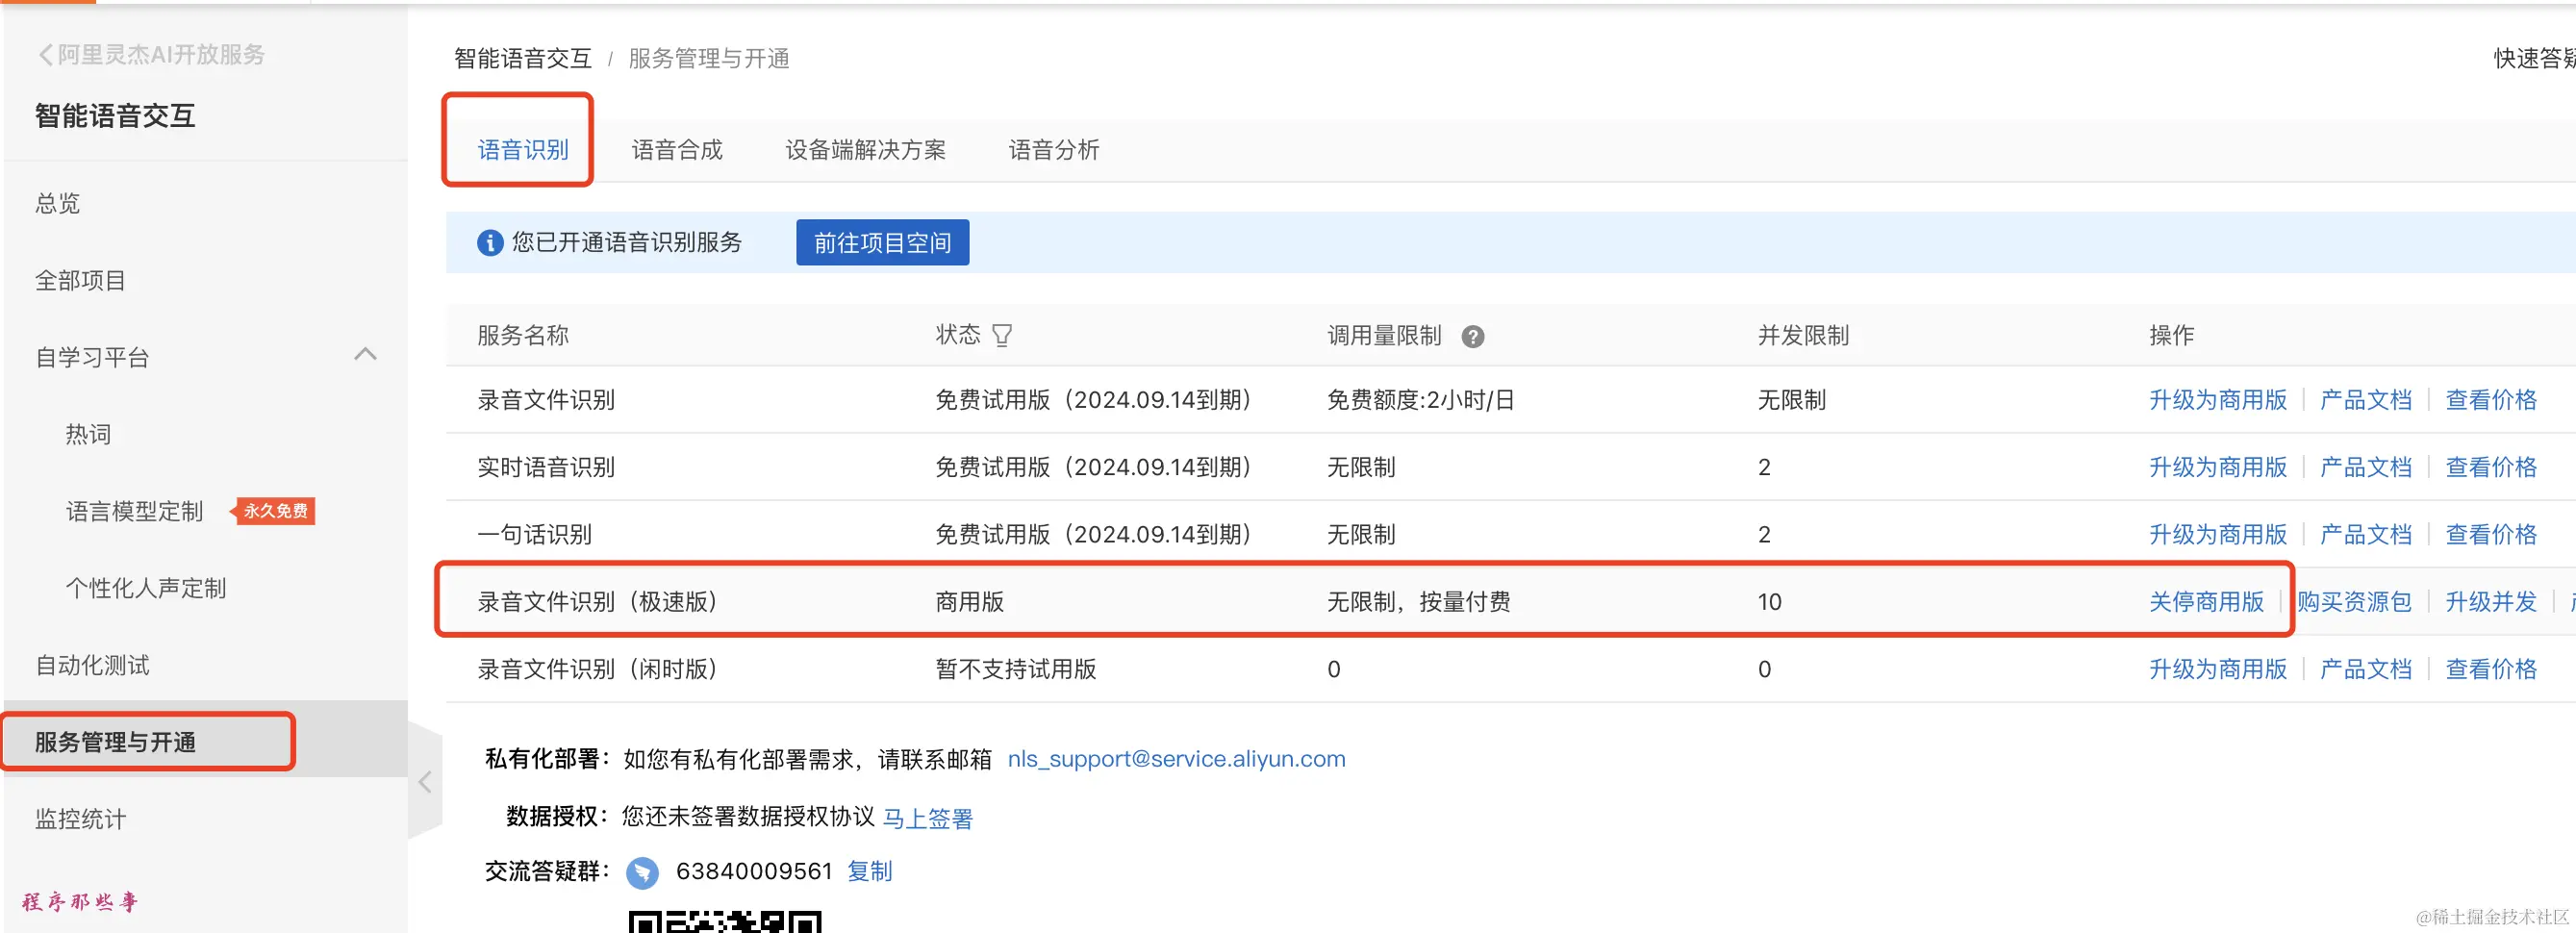Select 热词 under 自学习平台
This screenshot has width=2576, height=933.
[x=88, y=434]
